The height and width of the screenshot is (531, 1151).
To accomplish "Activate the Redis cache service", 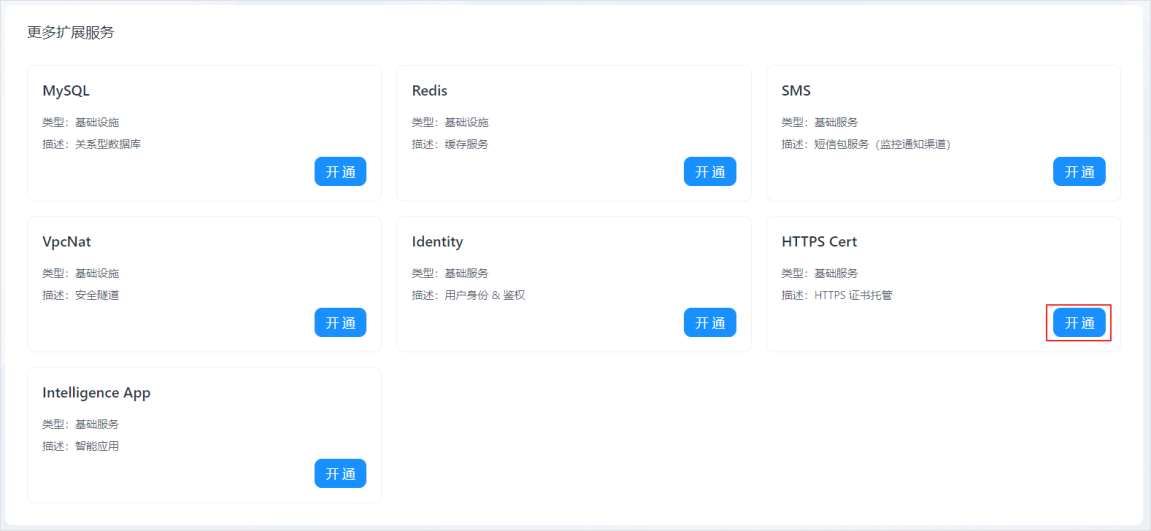I will click(710, 172).
